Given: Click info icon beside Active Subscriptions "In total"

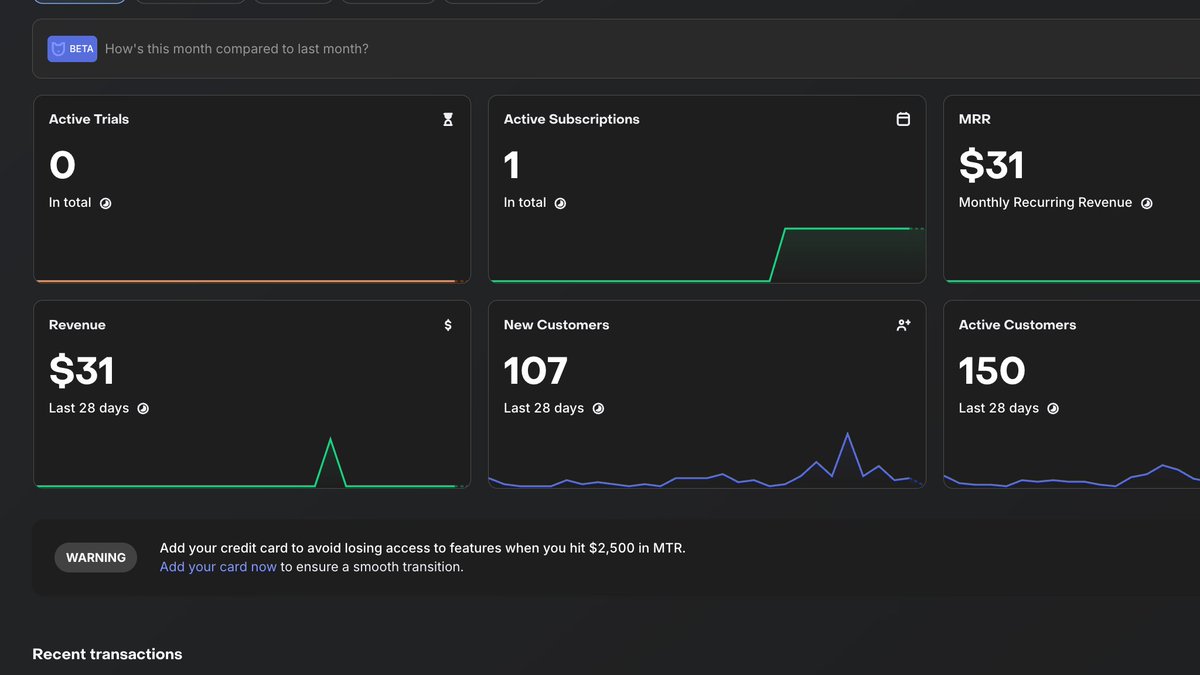Looking at the screenshot, I should (x=560, y=203).
